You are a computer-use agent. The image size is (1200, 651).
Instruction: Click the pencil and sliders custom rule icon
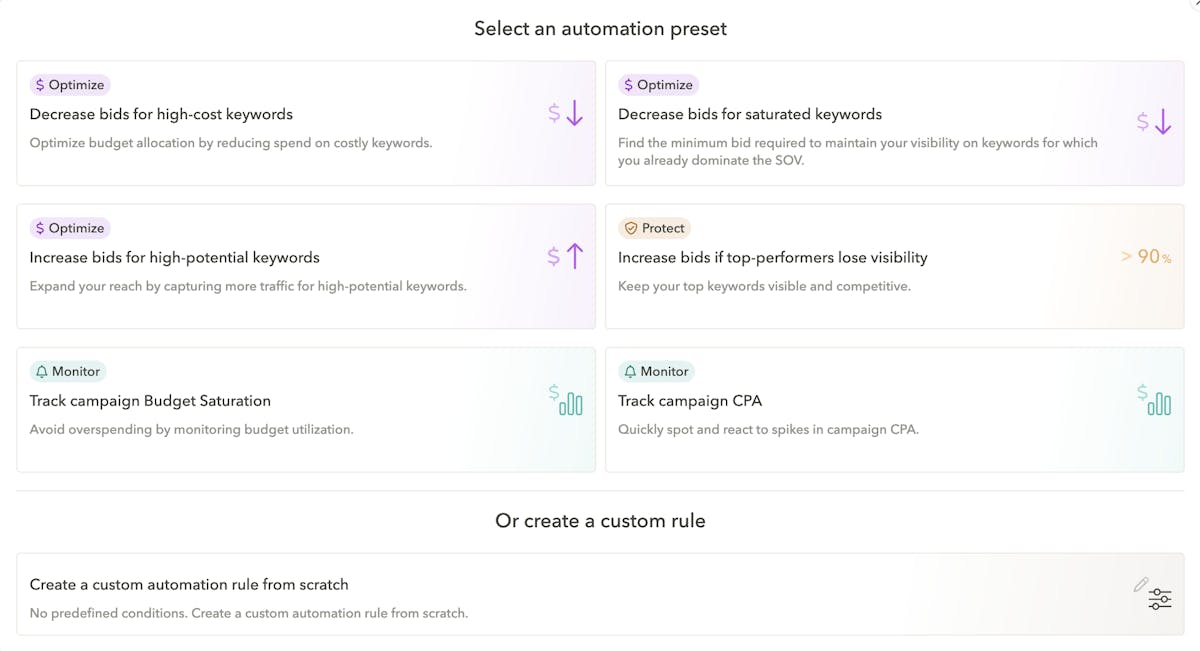1153,593
